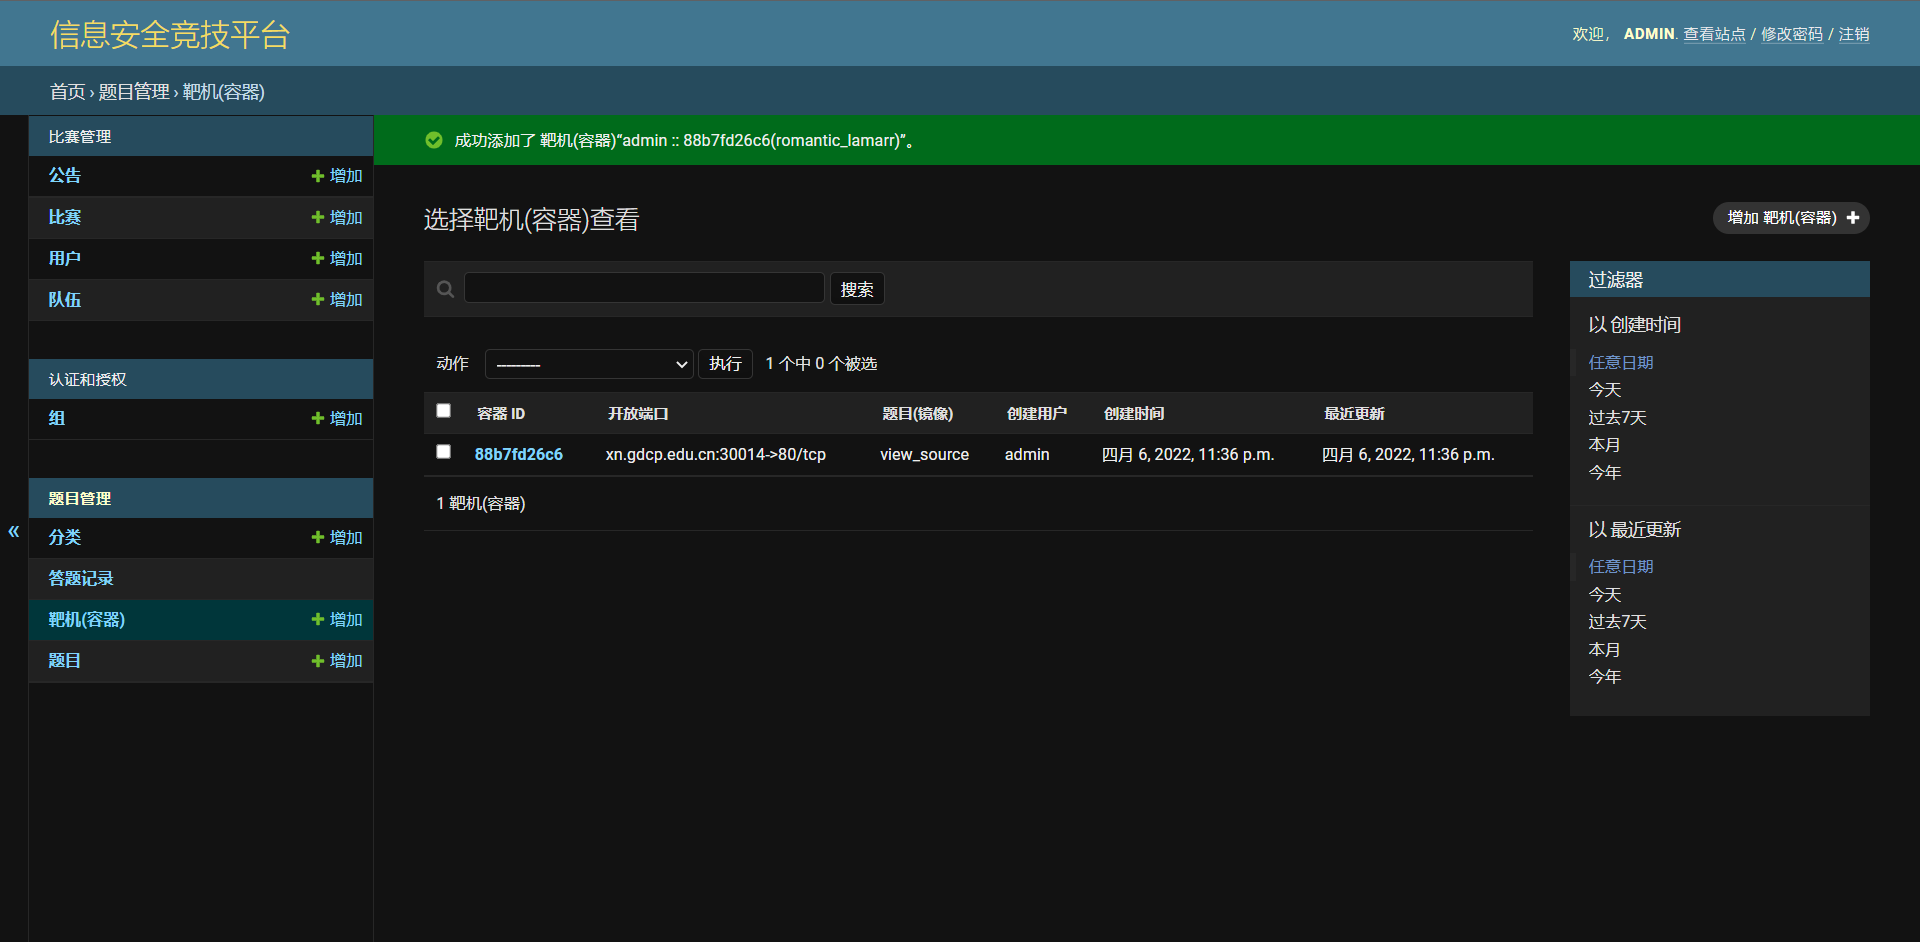Open container link 88b7fd26c6
Screen dimensions: 1920x942
(519, 455)
